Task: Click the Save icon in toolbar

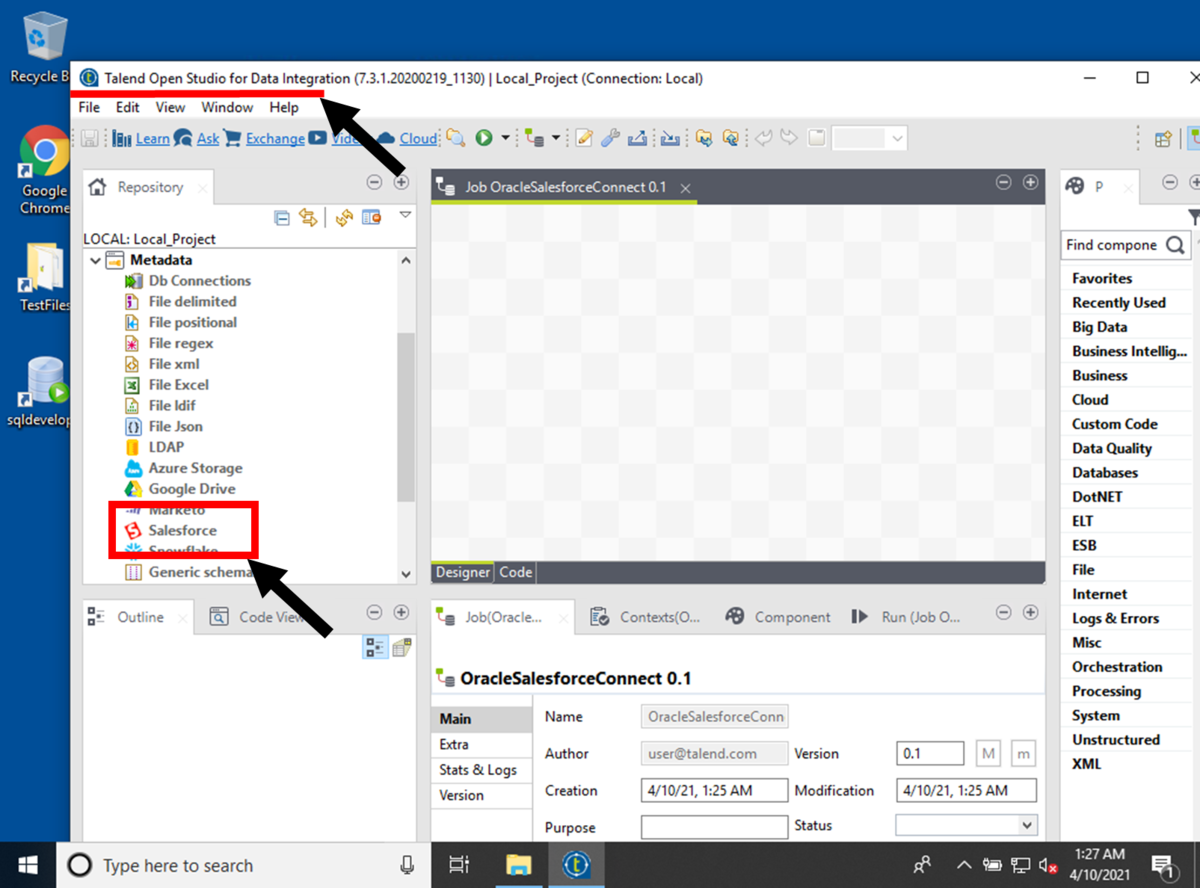Action: (90, 138)
